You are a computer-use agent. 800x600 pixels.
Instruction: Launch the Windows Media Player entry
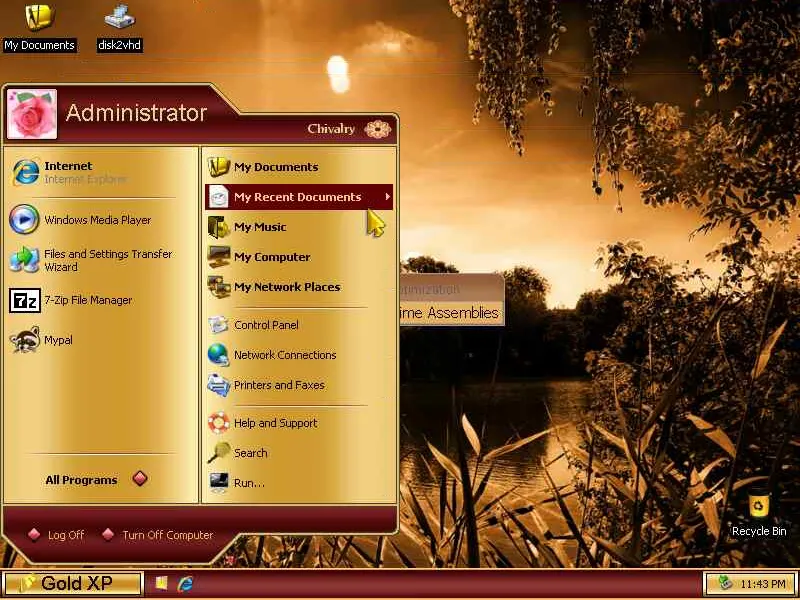pos(101,220)
